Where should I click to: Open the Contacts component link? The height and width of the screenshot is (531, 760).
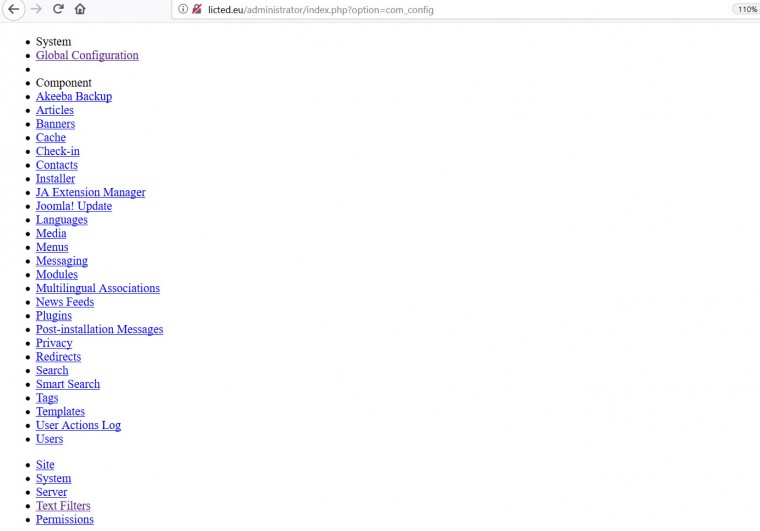[x=57, y=165]
